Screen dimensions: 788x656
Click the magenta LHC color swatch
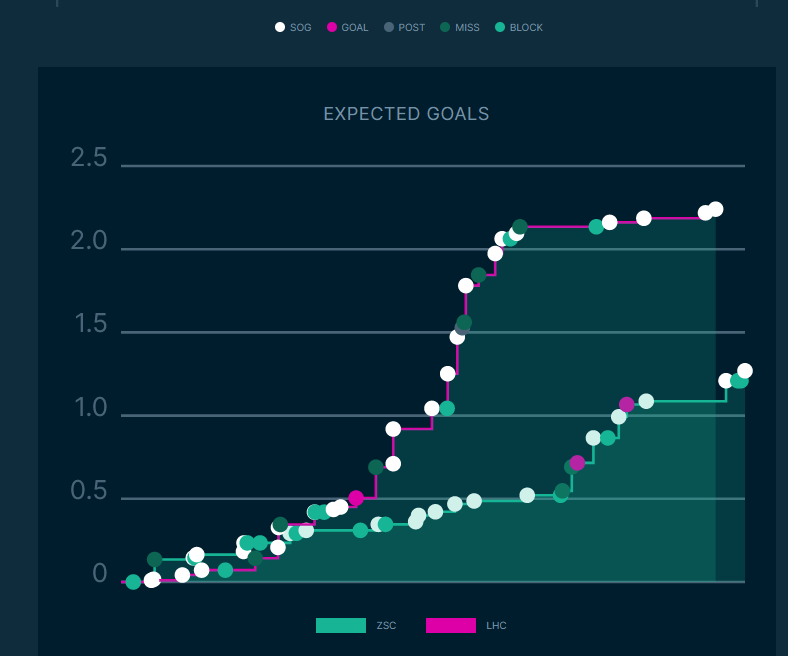[x=451, y=626]
